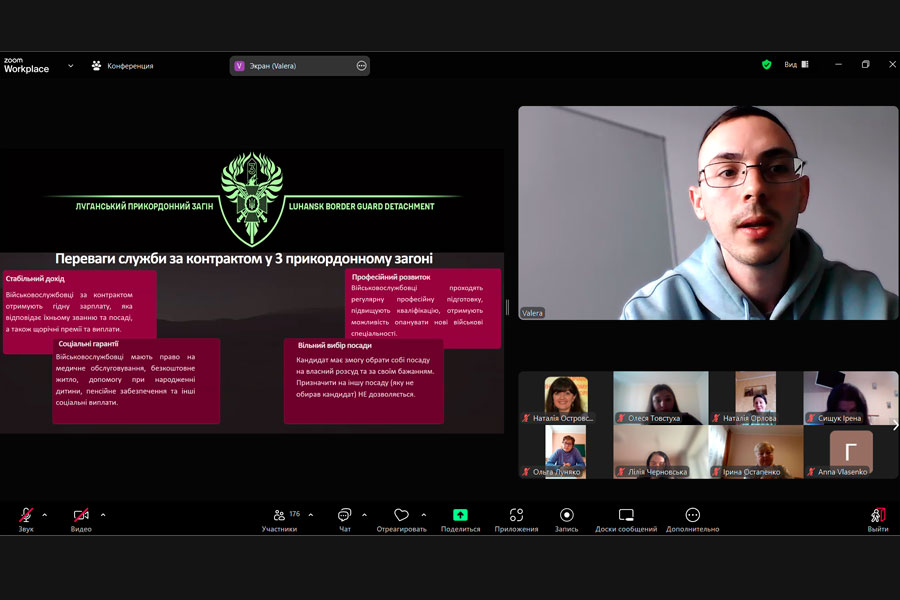Select Ірина Остапенко video thumbnail
Image resolution: width=900 pixels, height=600 pixels.
[756, 452]
